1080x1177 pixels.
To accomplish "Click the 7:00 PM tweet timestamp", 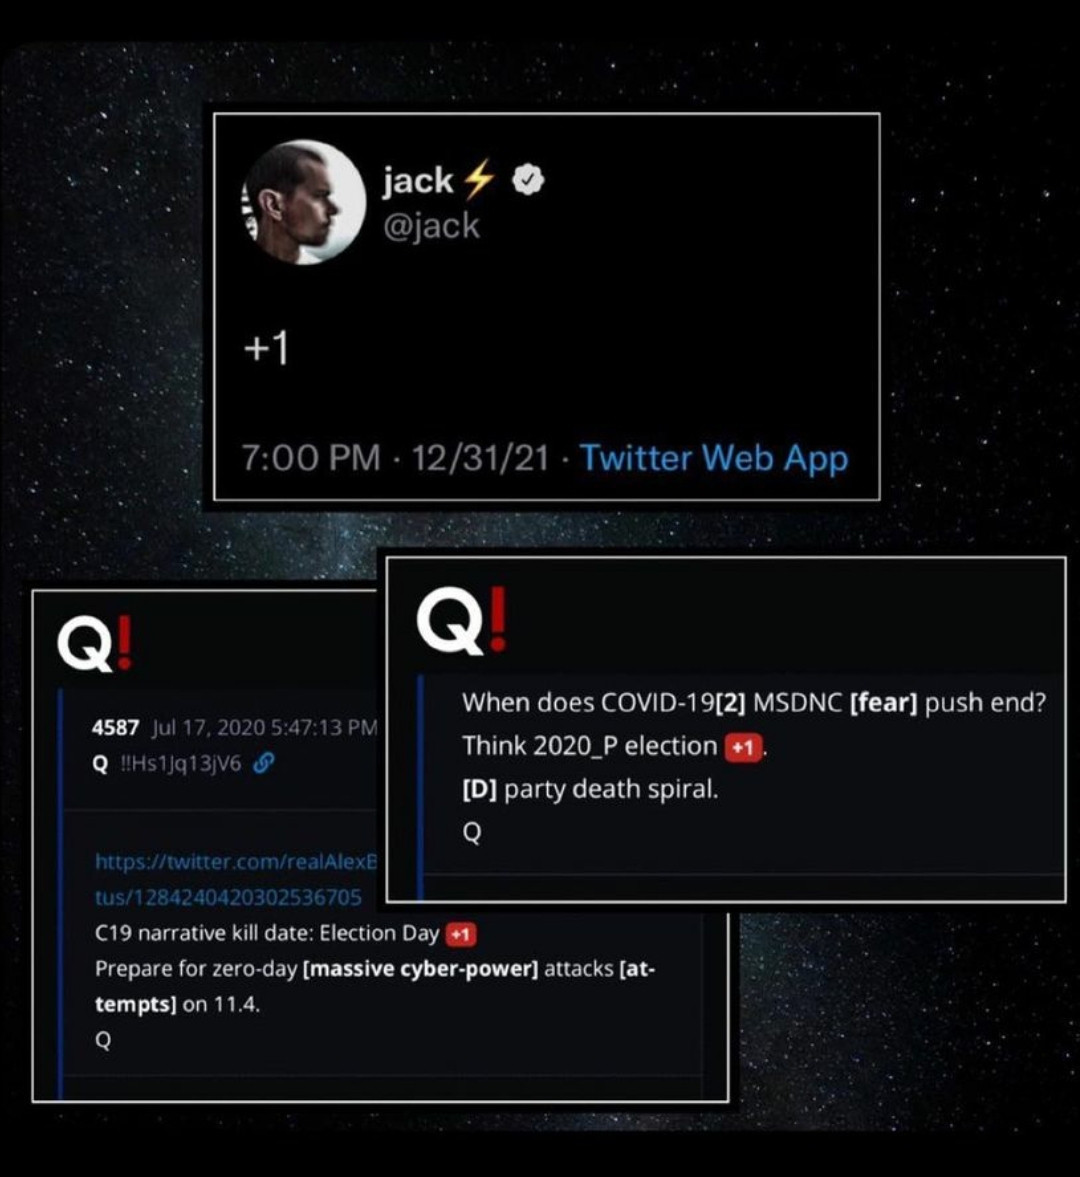I will point(311,458).
